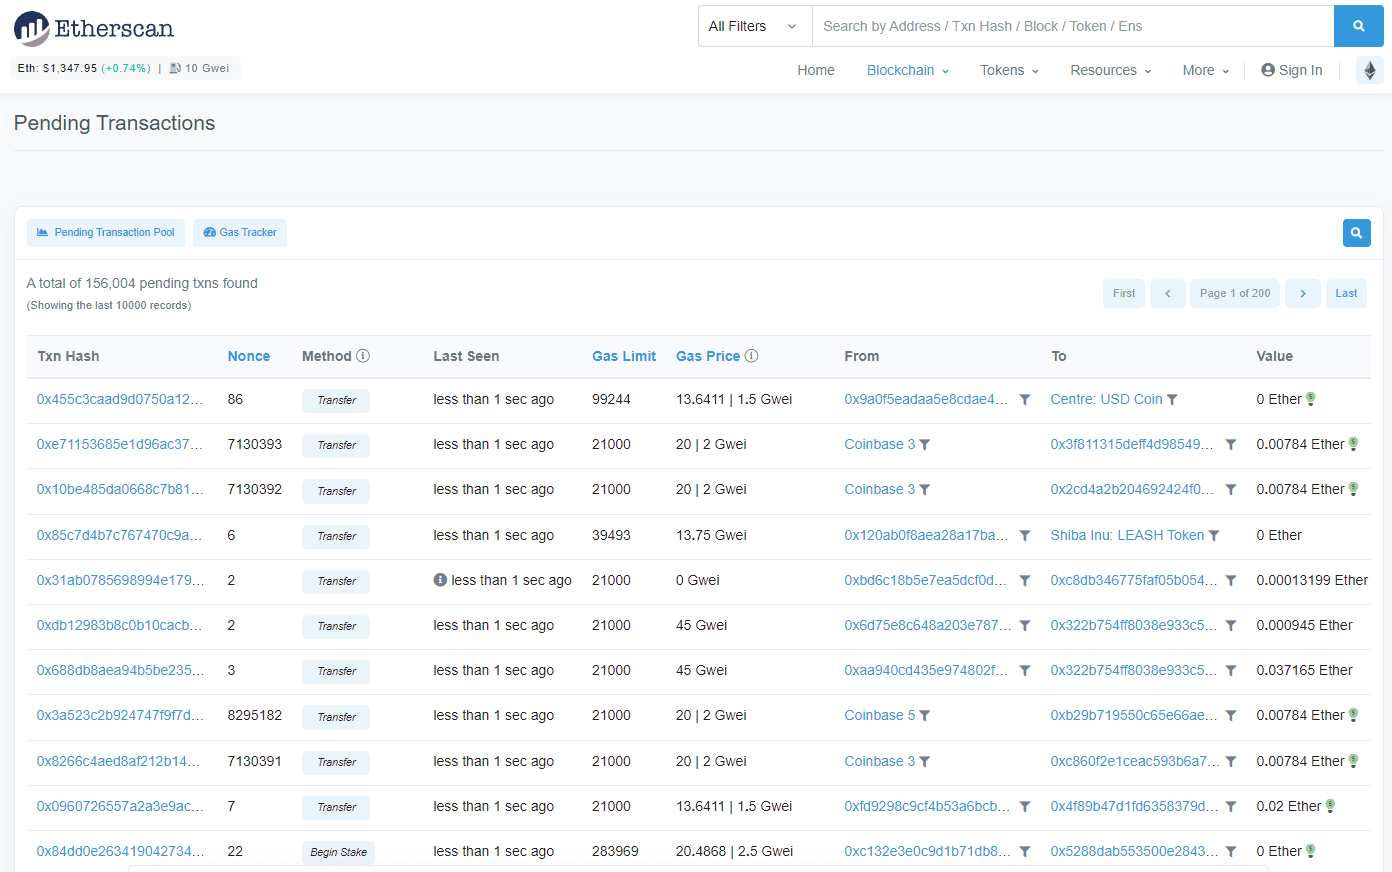Viewport: 1392px width, 872px height.
Task: Focus the address search input field
Action: (x=1072, y=26)
